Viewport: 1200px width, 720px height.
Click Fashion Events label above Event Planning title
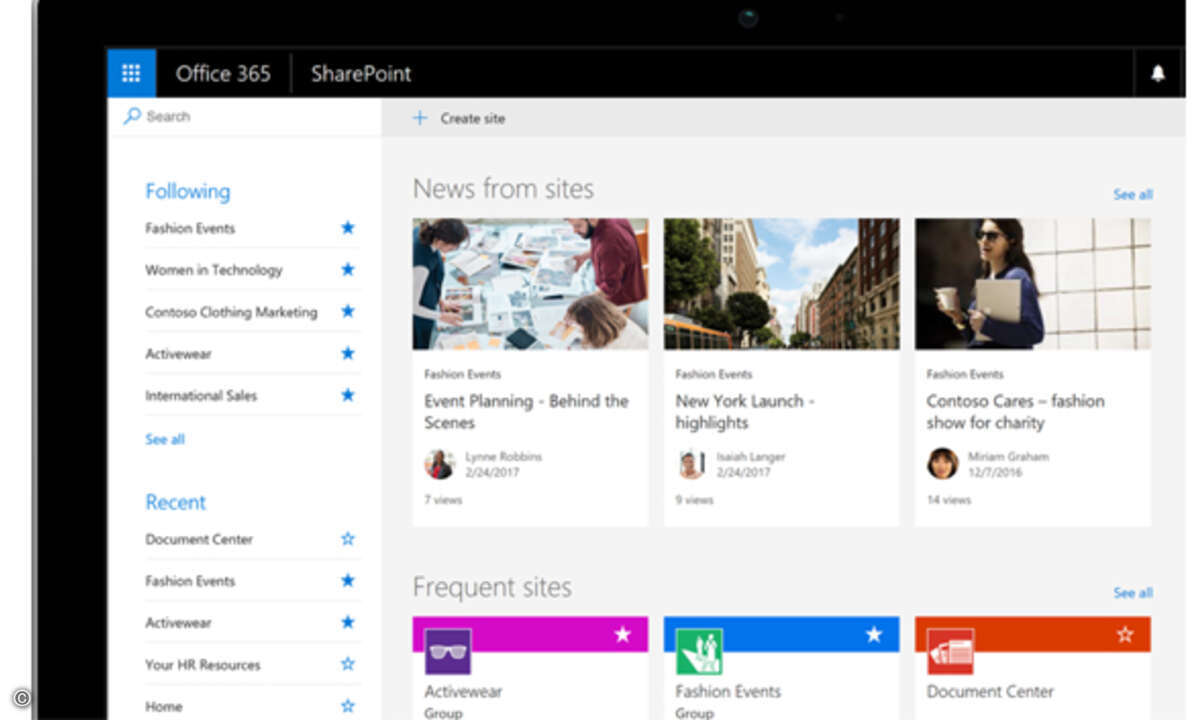[463, 374]
